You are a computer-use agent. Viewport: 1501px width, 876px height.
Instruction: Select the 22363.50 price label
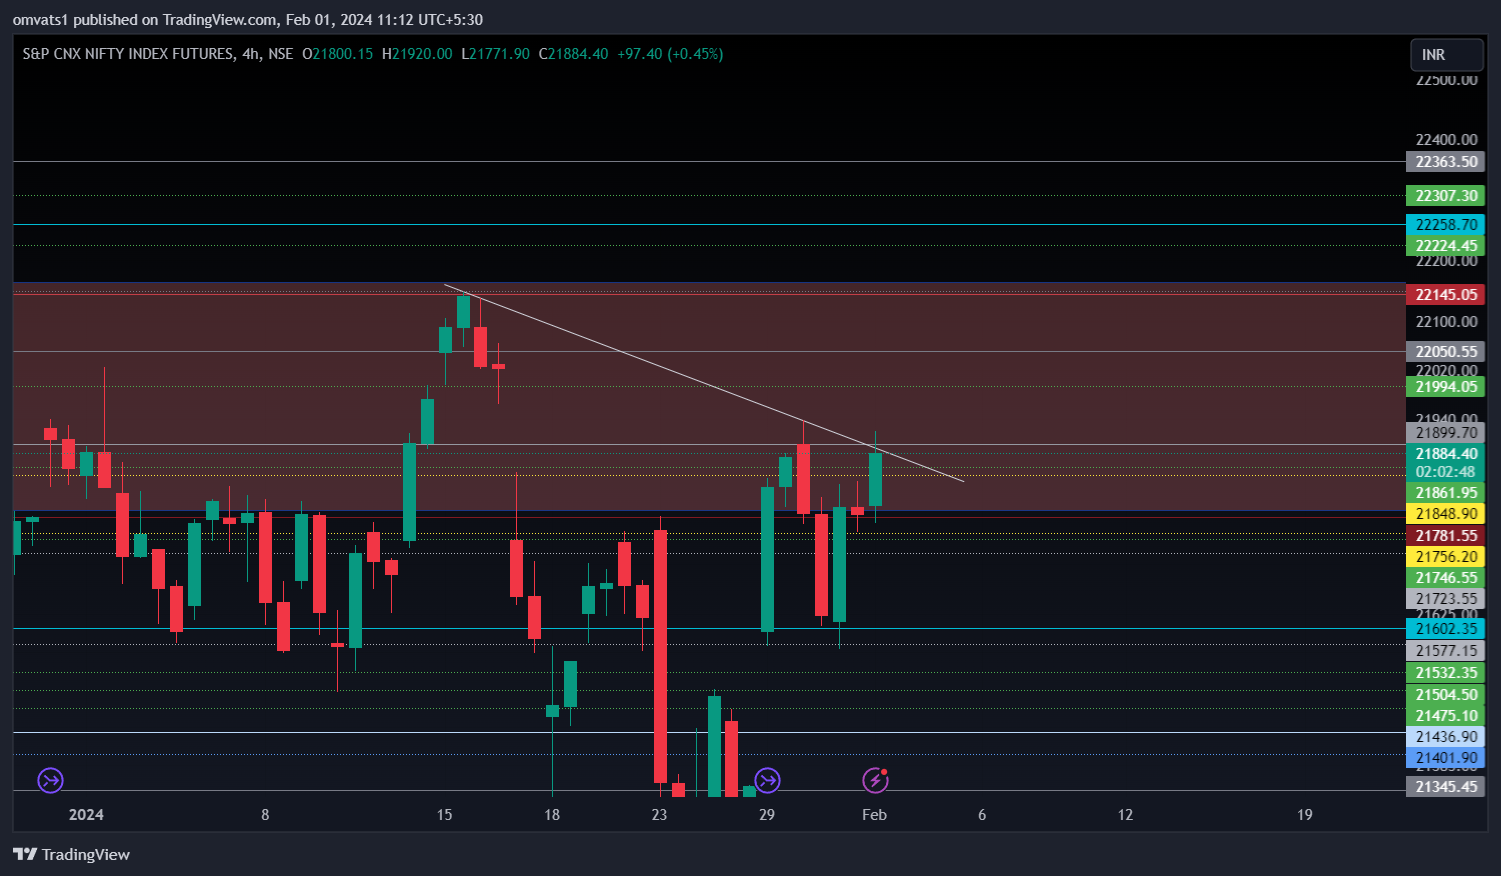tap(1446, 162)
